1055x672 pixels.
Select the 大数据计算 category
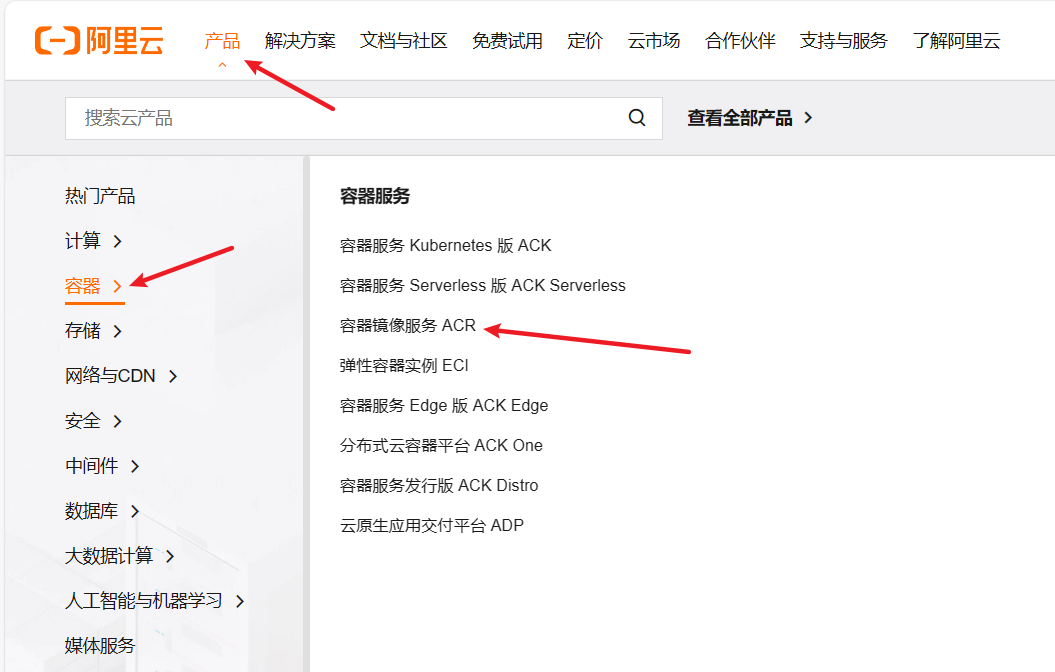[x=109, y=556]
